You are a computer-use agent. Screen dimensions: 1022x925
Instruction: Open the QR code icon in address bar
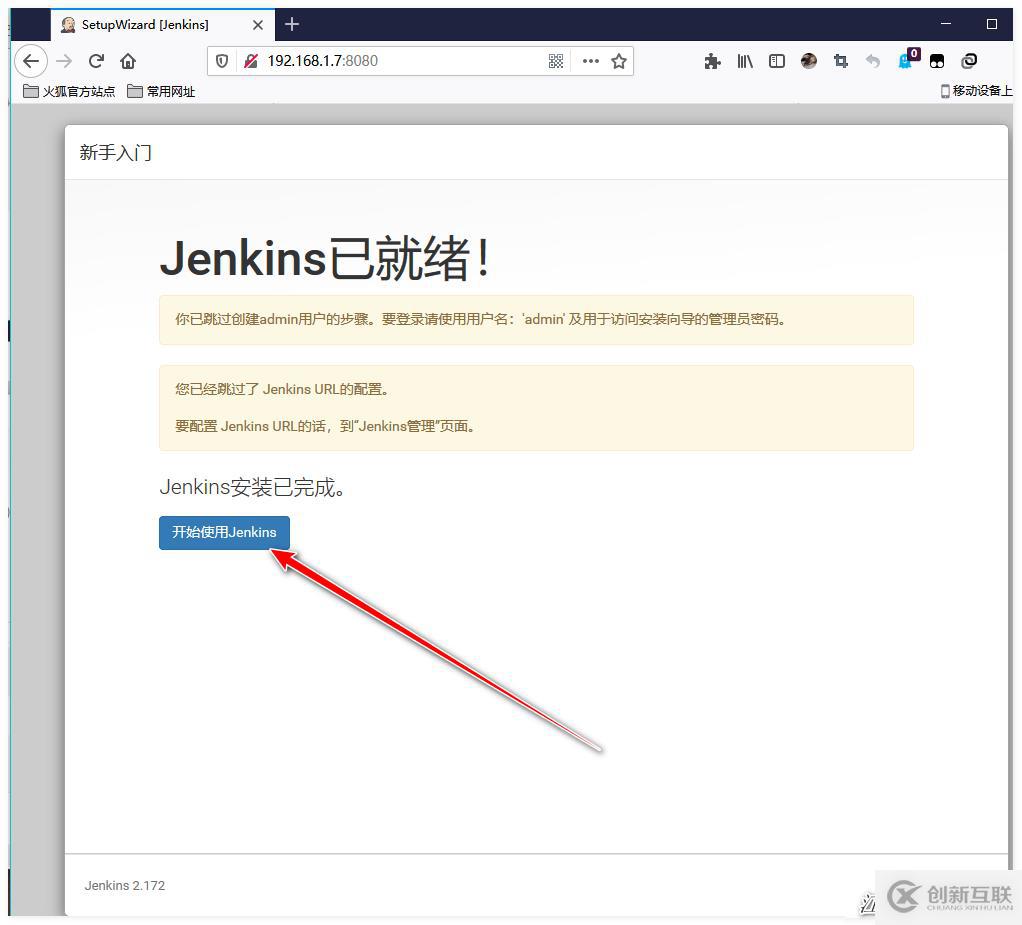(555, 61)
